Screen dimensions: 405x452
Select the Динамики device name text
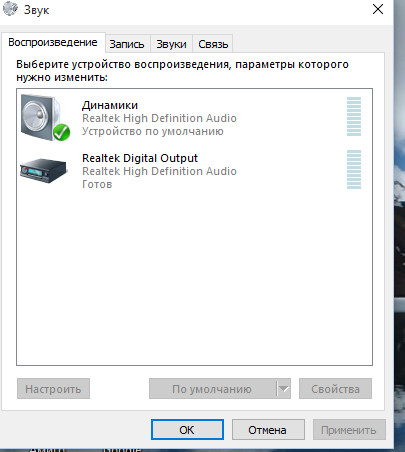pos(110,105)
